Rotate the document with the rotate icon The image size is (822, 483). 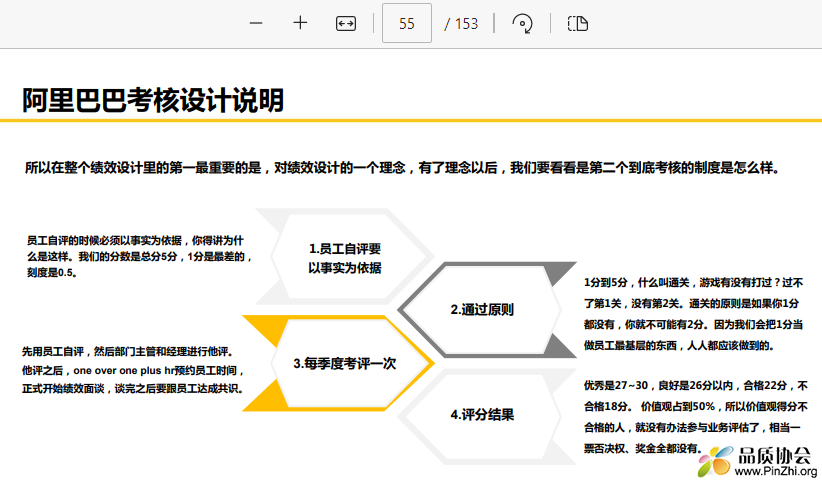click(522, 24)
